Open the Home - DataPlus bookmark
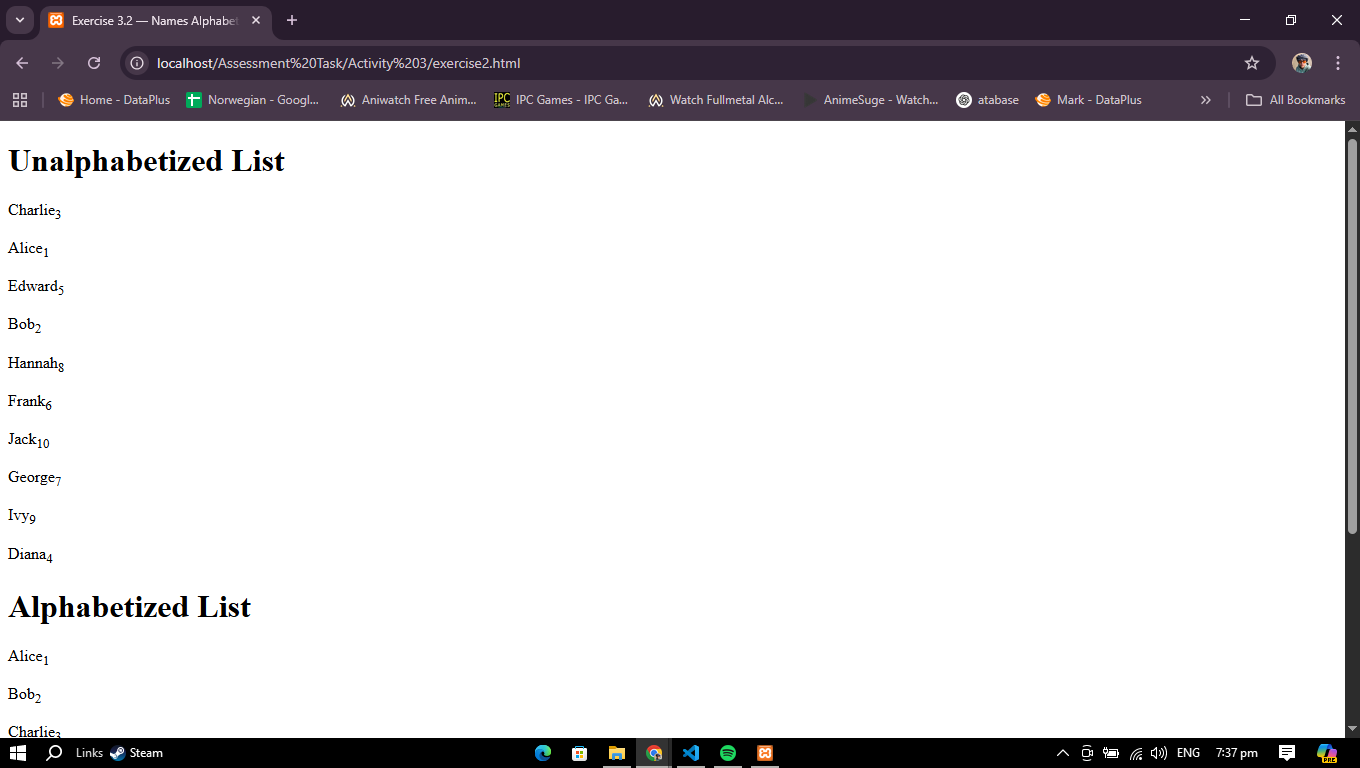This screenshot has width=1360, height=768. (114, 100)
